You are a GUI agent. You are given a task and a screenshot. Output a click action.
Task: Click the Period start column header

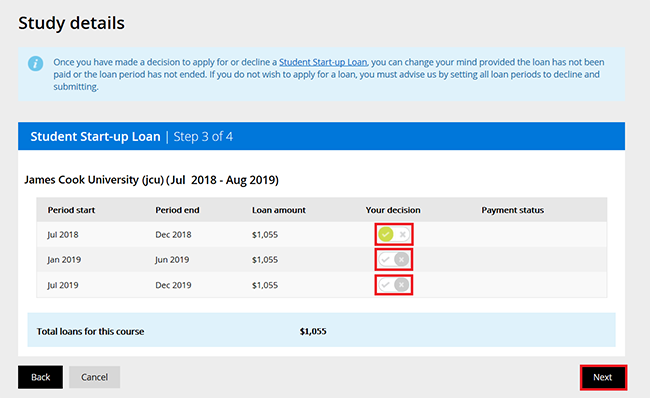coord(71,210)
